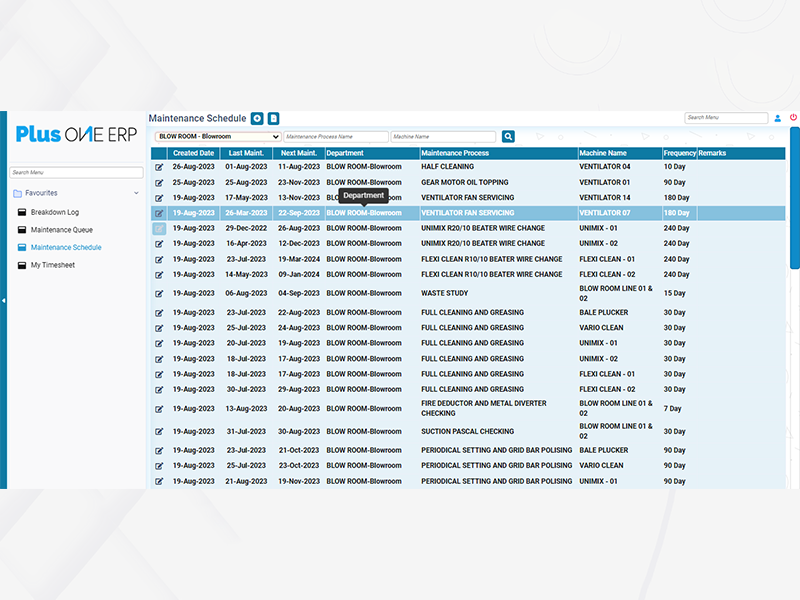Screen dimensions: 800x600
Task: Go to Maintenance Queue menu item
Action: [x=61, y=230]
